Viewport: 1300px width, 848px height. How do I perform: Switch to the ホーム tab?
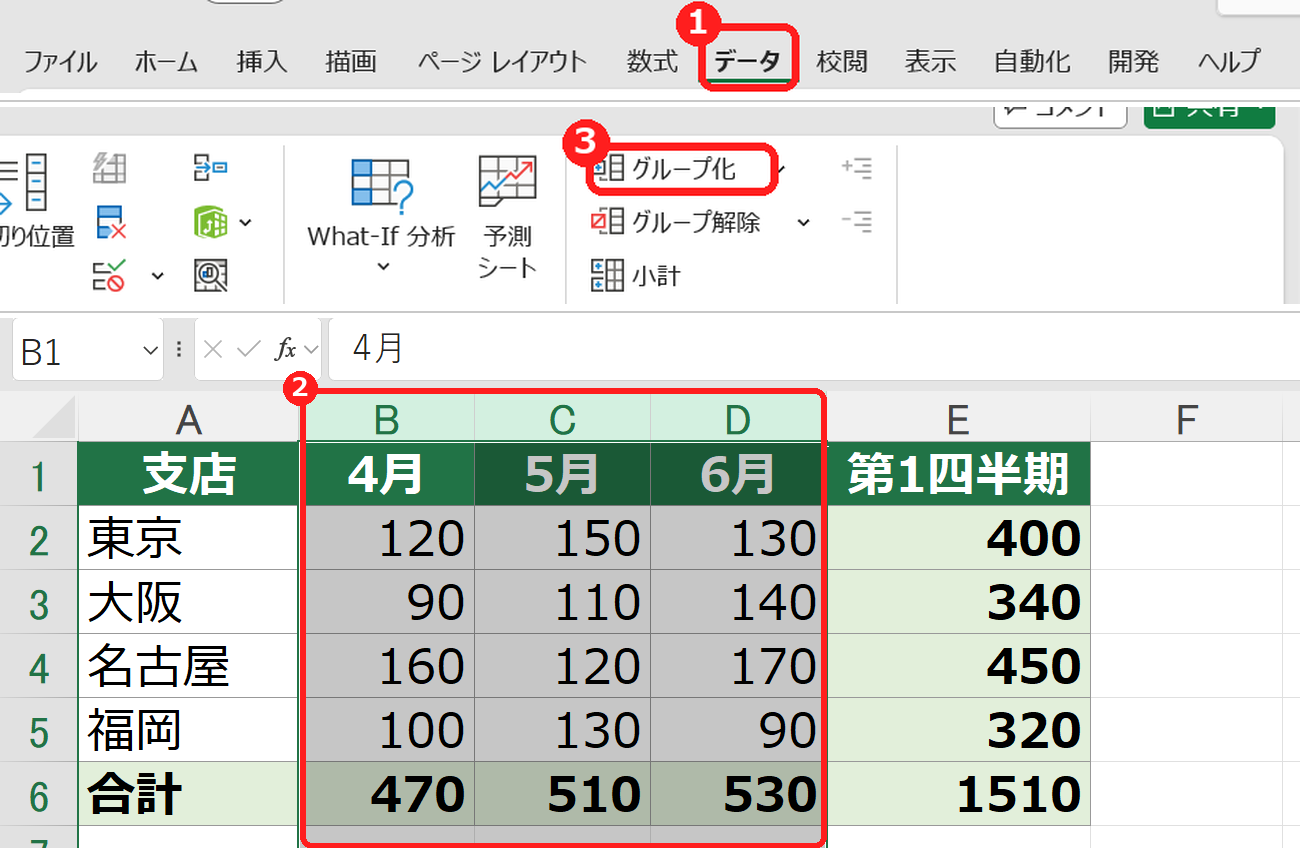click(166, 62)
